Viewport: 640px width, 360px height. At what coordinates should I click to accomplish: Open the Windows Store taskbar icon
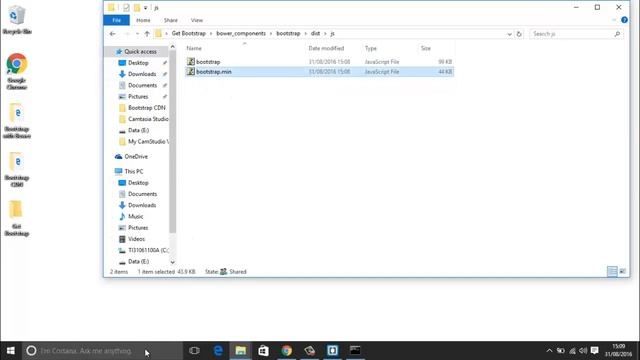point(263,351)
